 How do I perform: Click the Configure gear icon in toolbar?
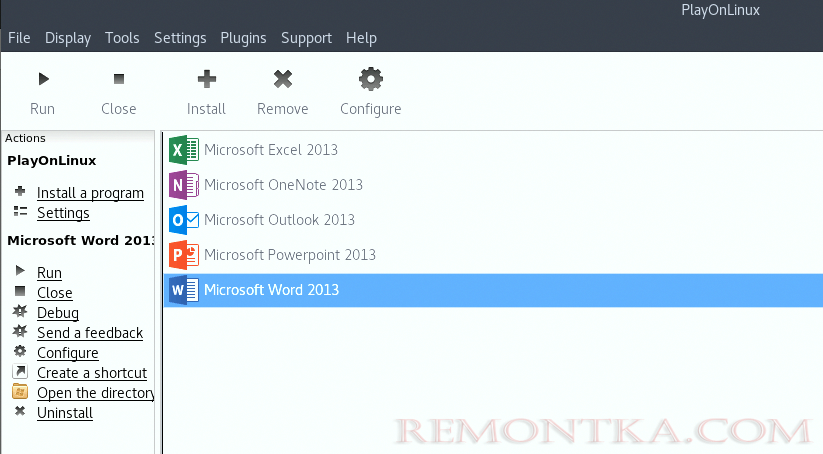371,79
